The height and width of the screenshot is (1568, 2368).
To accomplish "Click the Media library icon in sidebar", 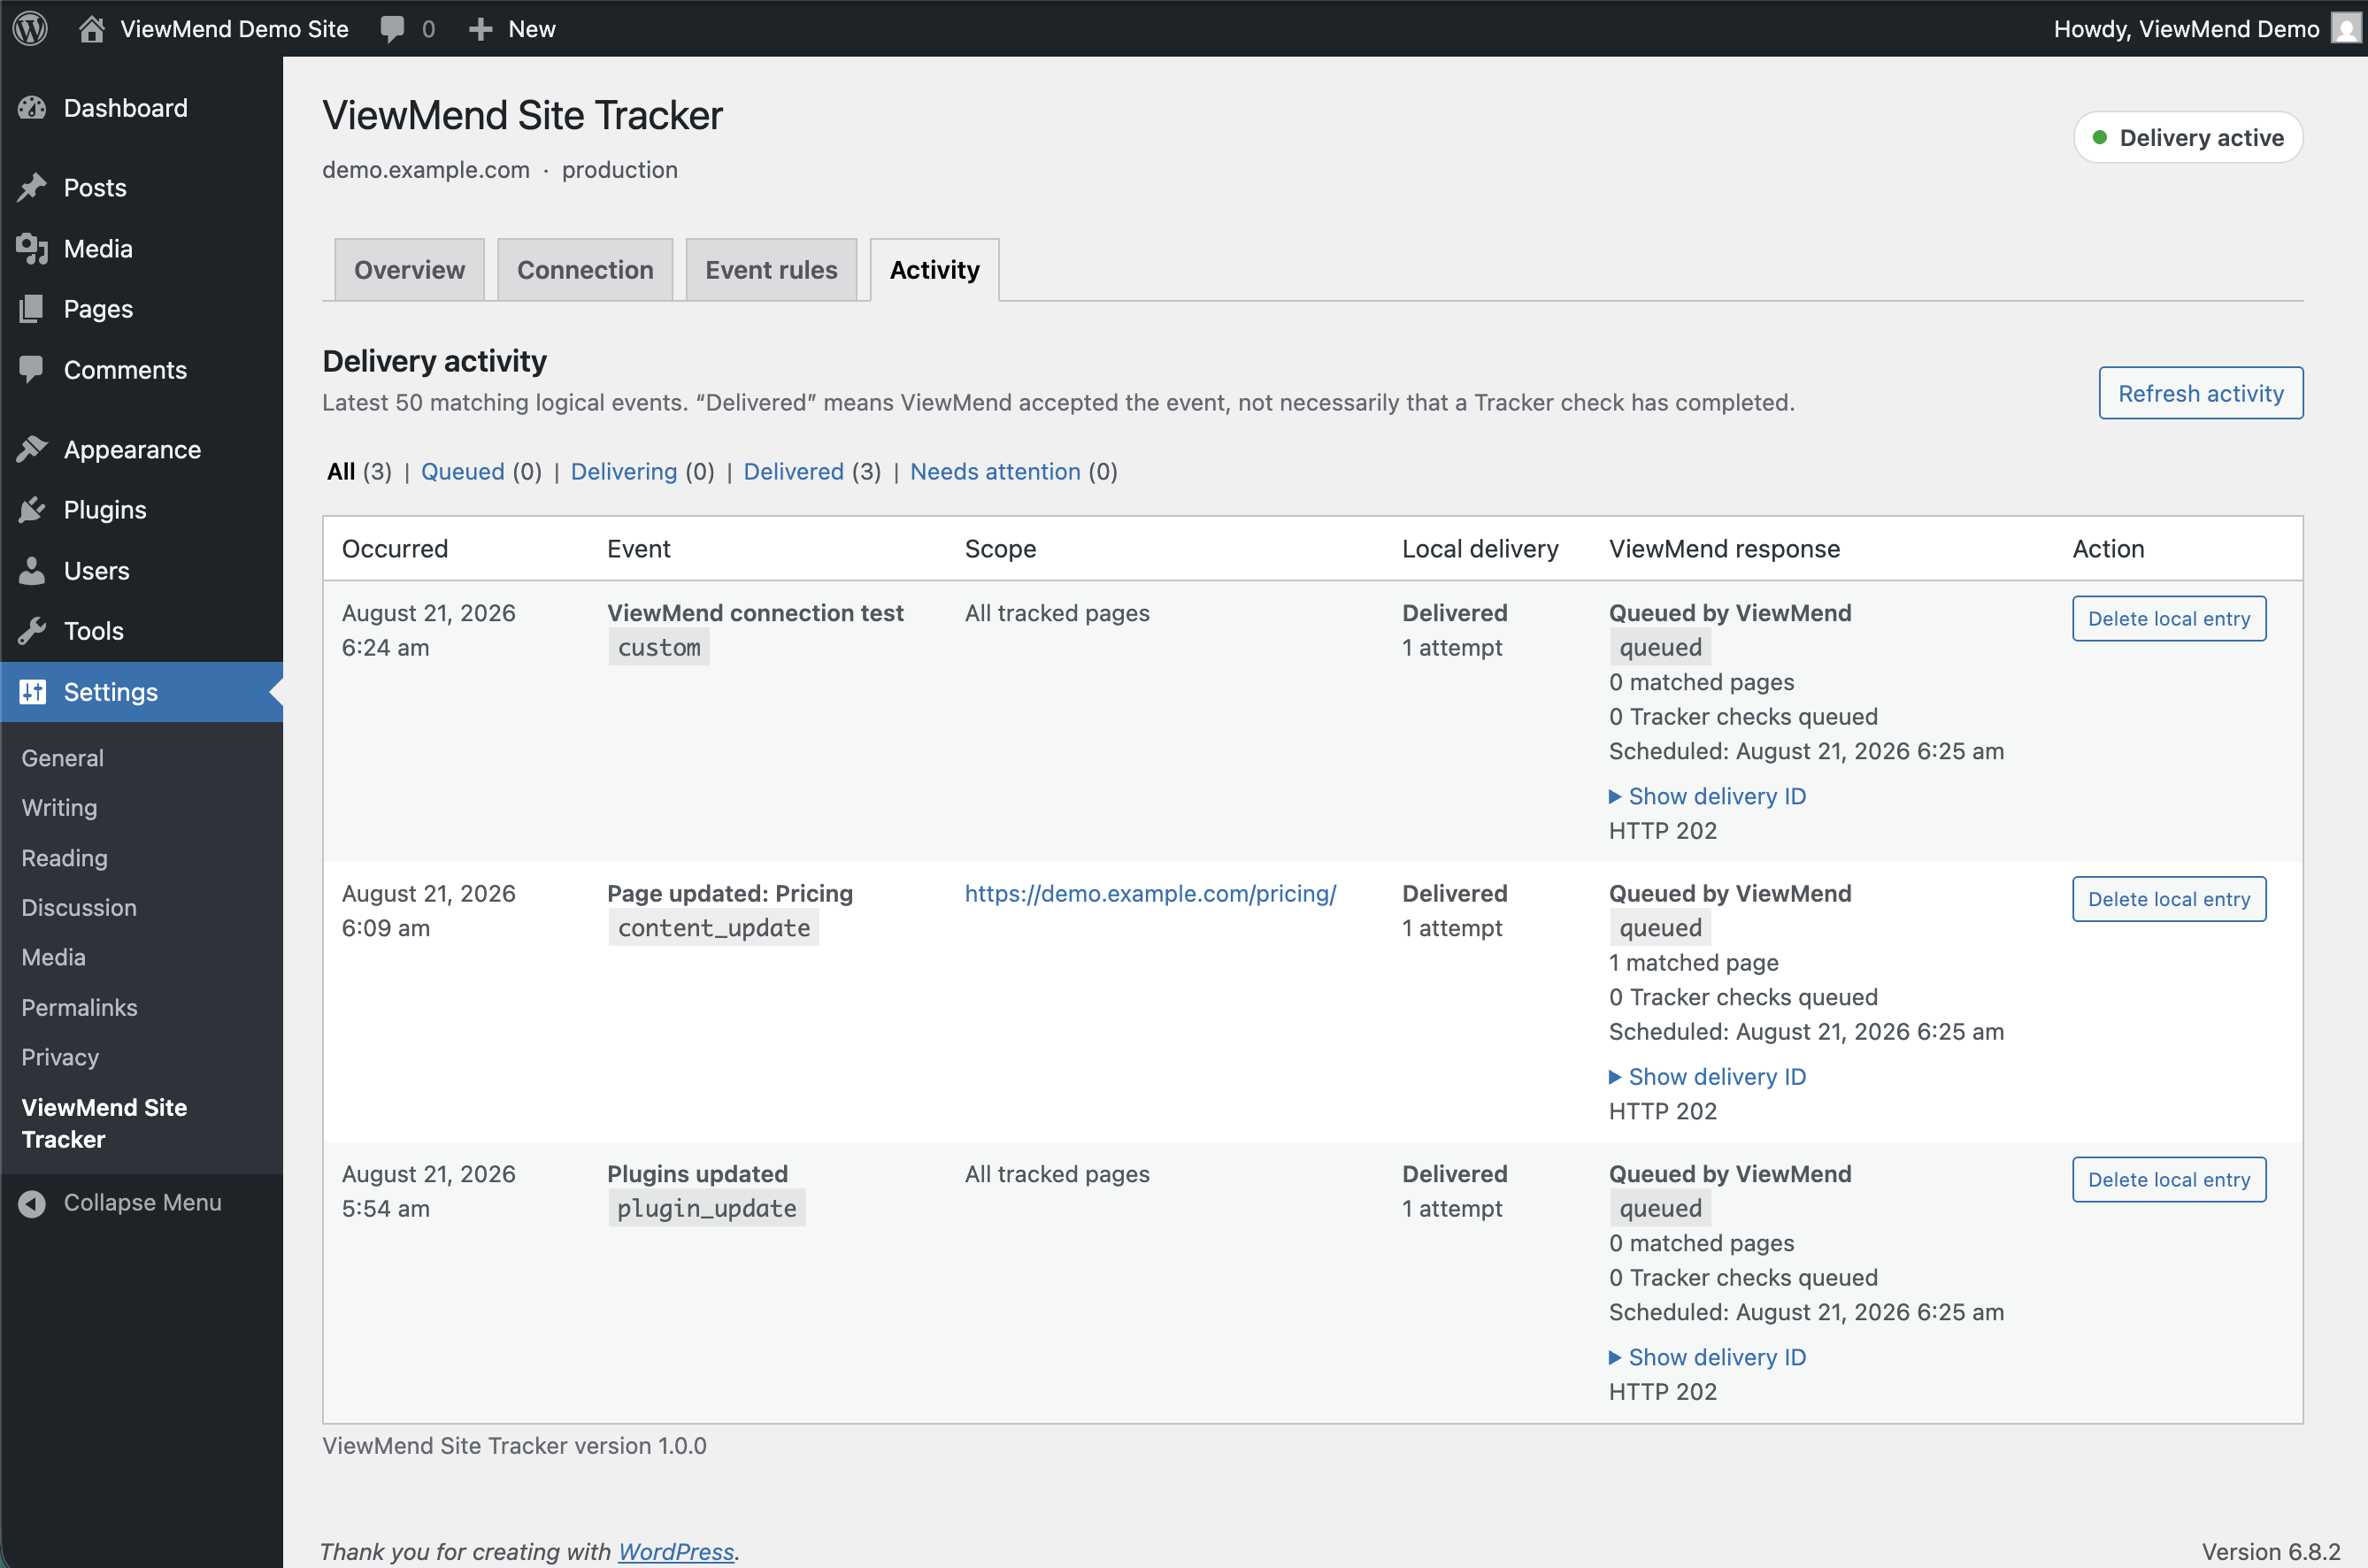I will [x=32, y=249].
